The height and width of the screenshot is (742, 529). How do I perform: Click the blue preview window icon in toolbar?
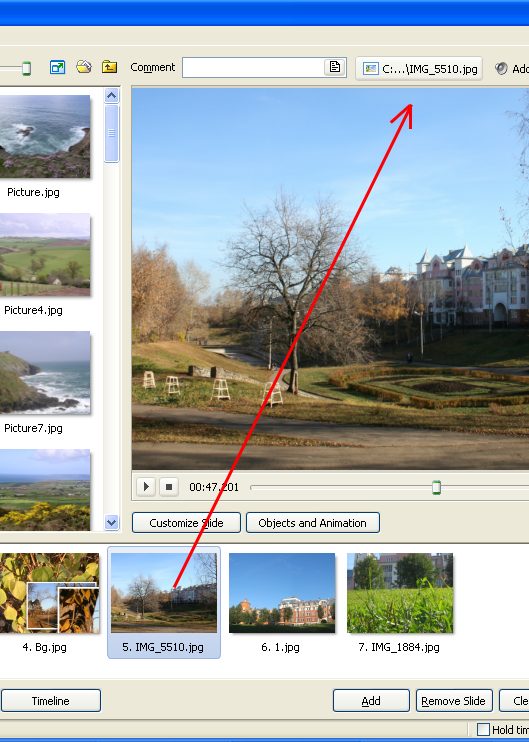pyautogui.click(x=57, y=68)
